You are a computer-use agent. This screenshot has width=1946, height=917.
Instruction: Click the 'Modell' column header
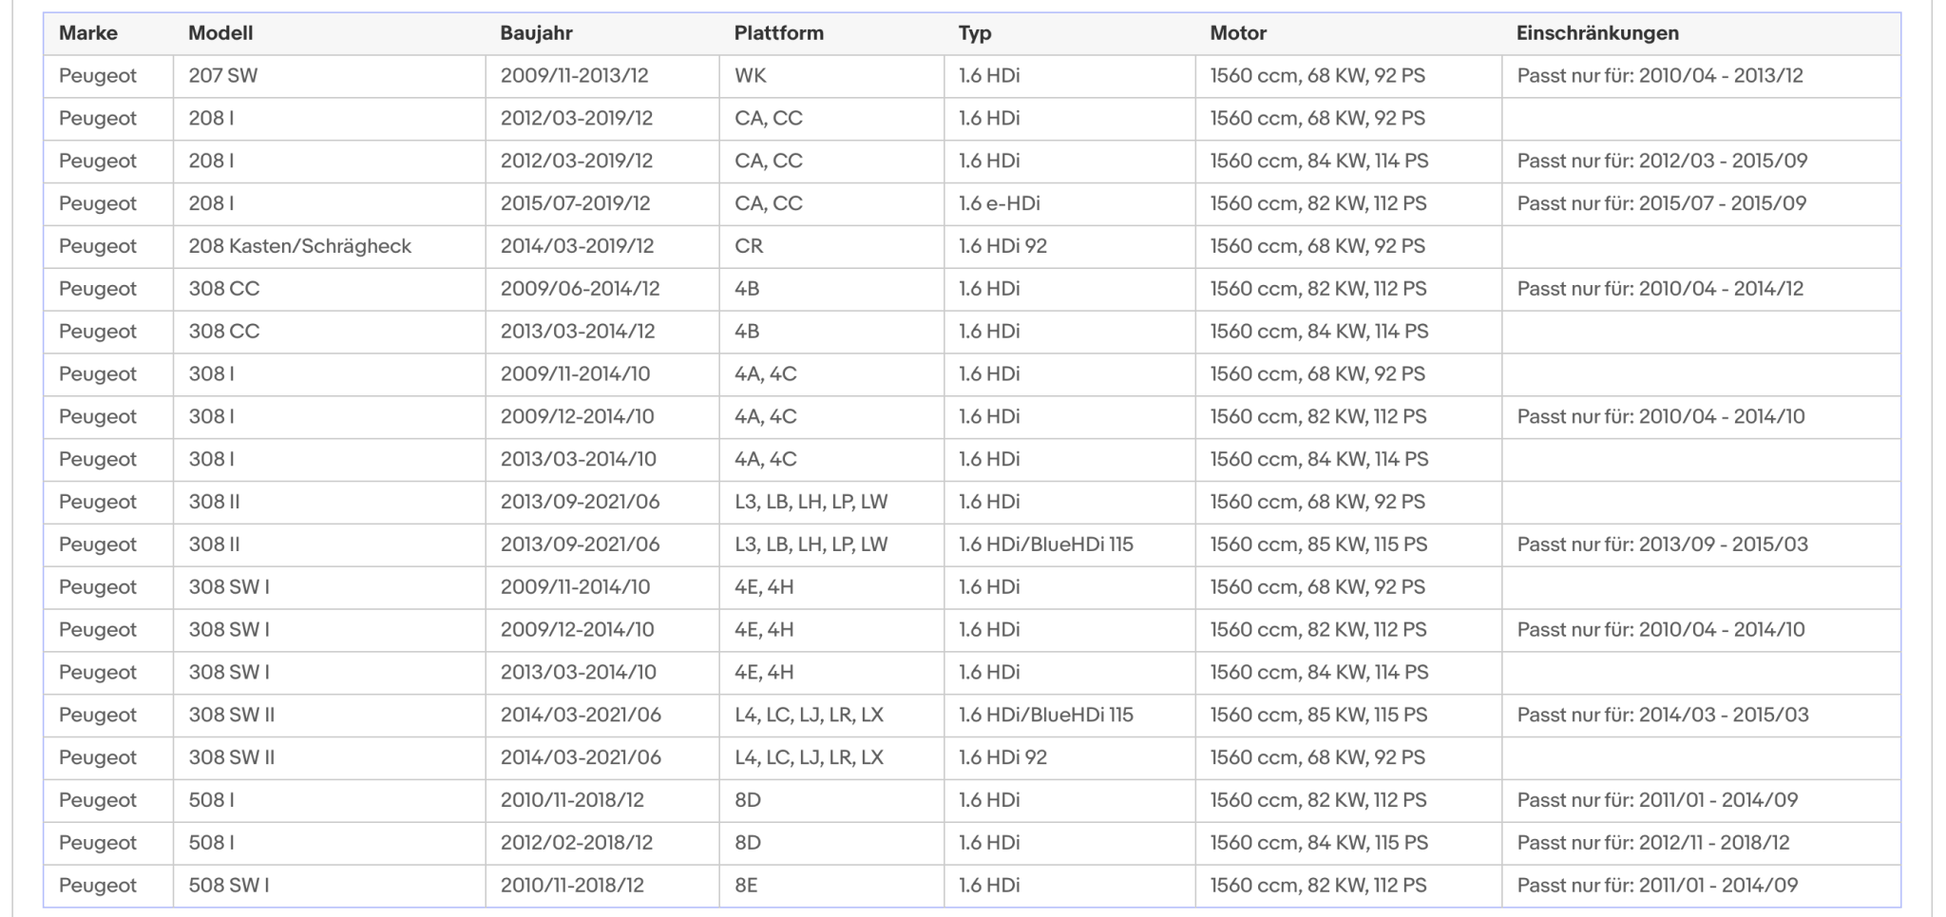click(220, 33)
